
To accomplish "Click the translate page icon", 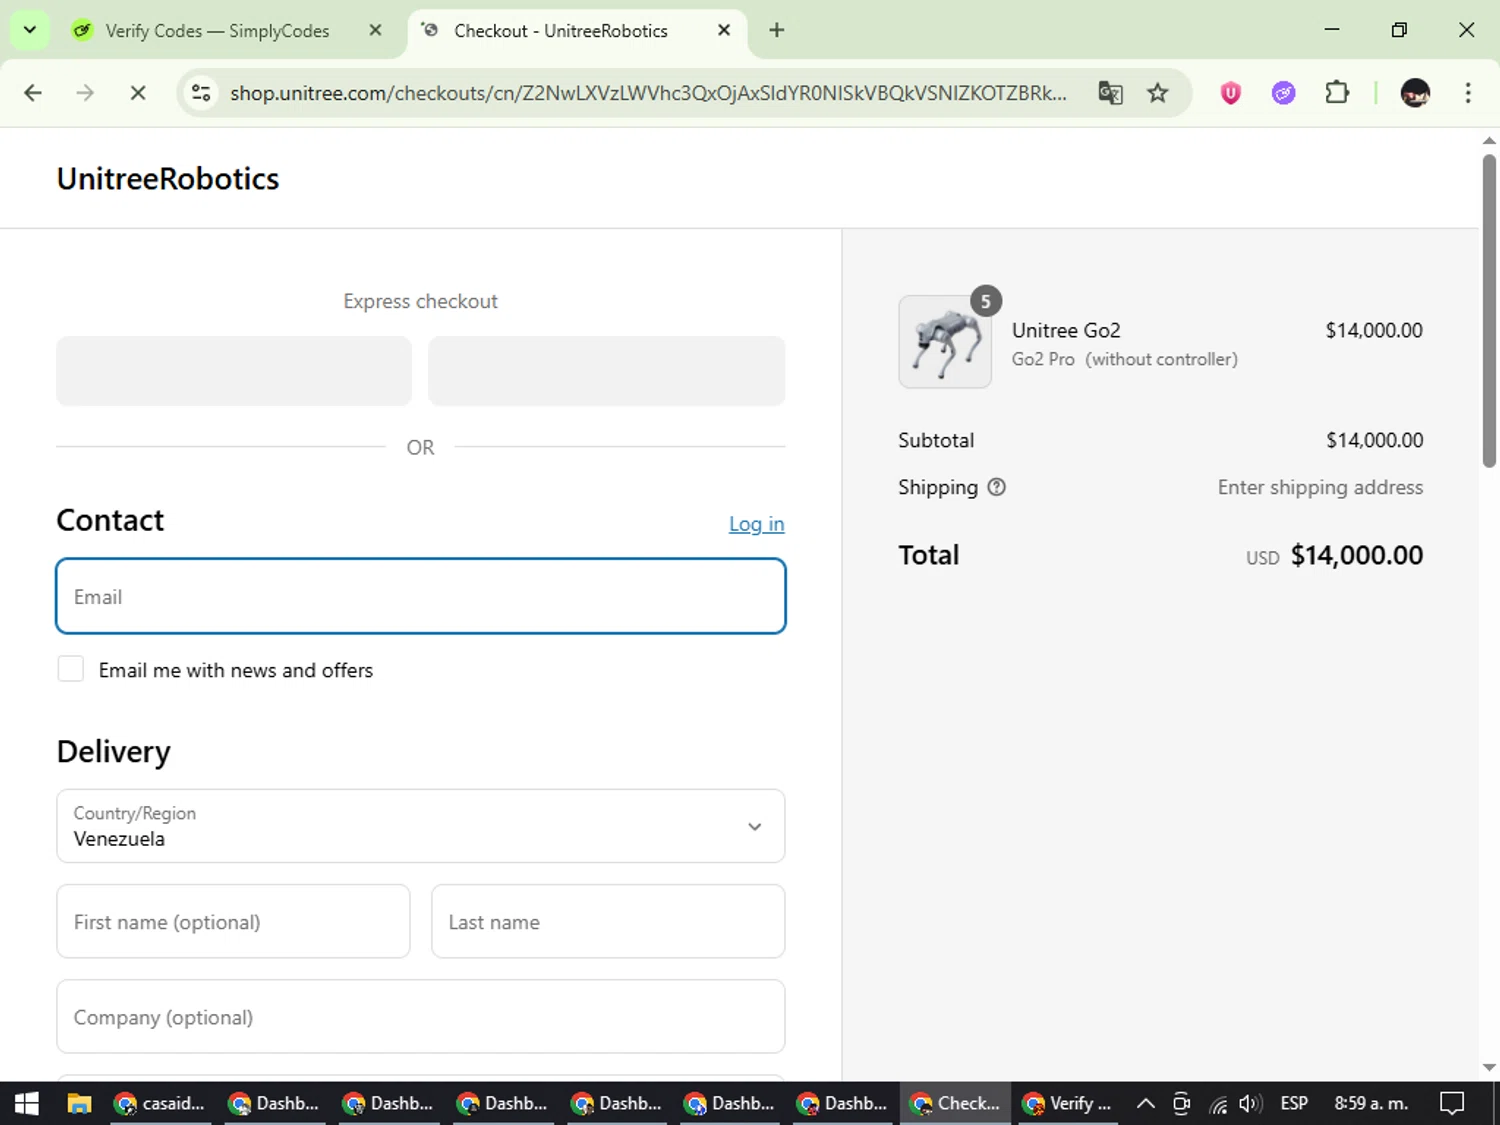I will [1110, 93].
